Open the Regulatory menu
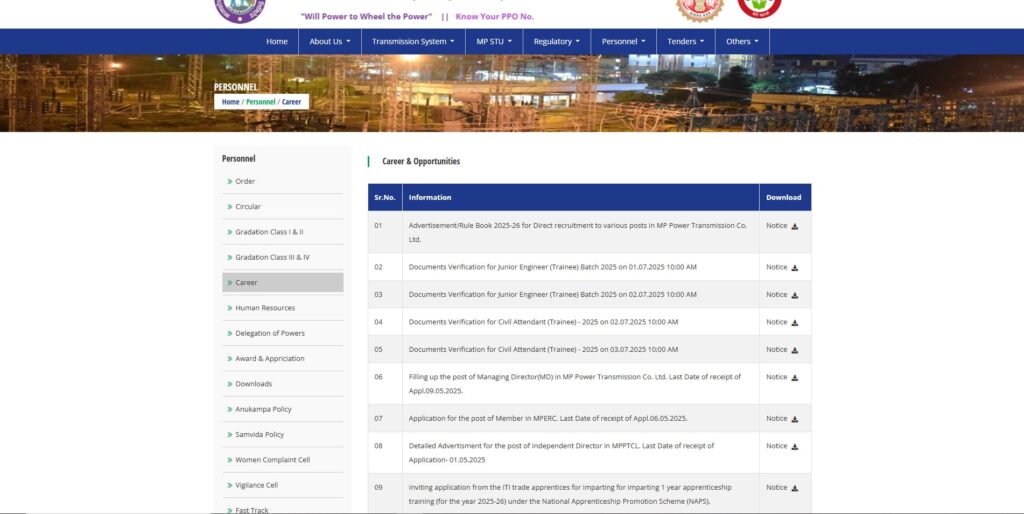The height and width of the screenshot is (514, 1024). coord(556,42)
